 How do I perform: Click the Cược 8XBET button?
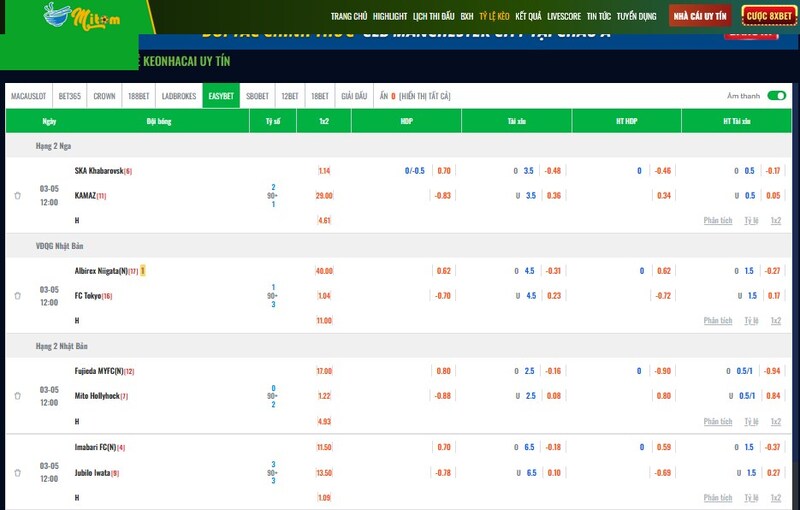point(769,16)
